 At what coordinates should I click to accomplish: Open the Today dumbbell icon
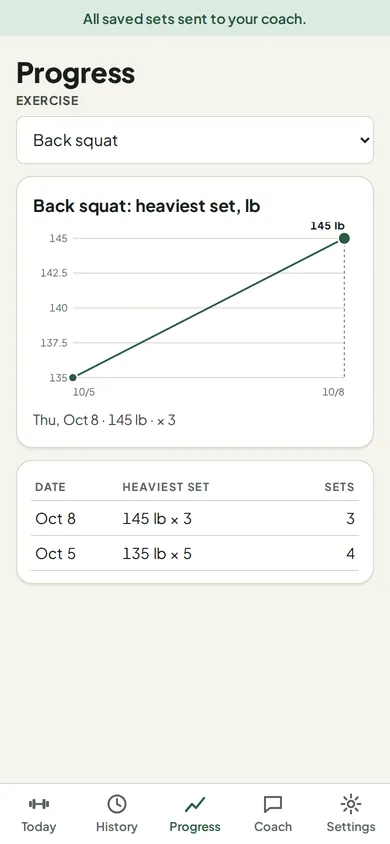click(x=39, y=804)
